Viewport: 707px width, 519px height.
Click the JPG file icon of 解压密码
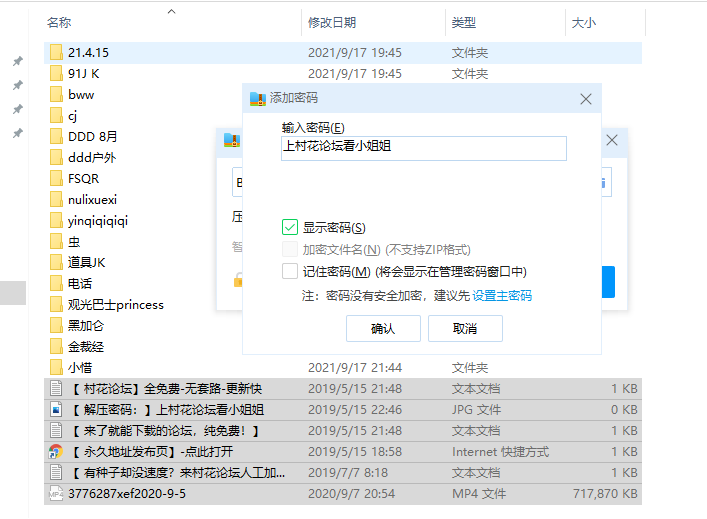[56, 409]
